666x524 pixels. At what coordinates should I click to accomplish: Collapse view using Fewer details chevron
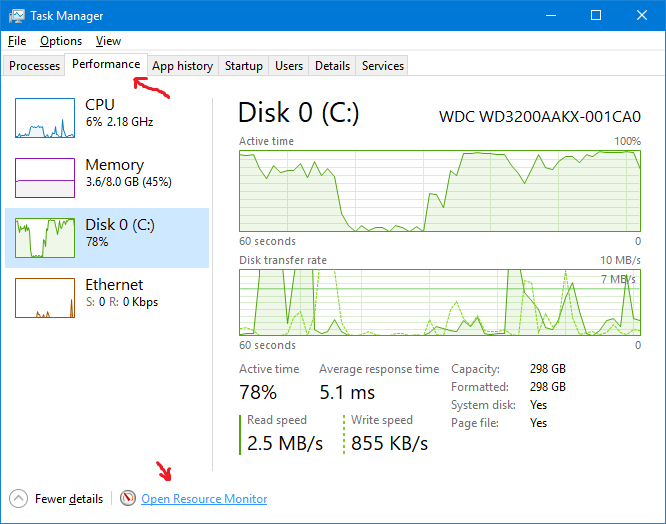[x=18, y=499]
